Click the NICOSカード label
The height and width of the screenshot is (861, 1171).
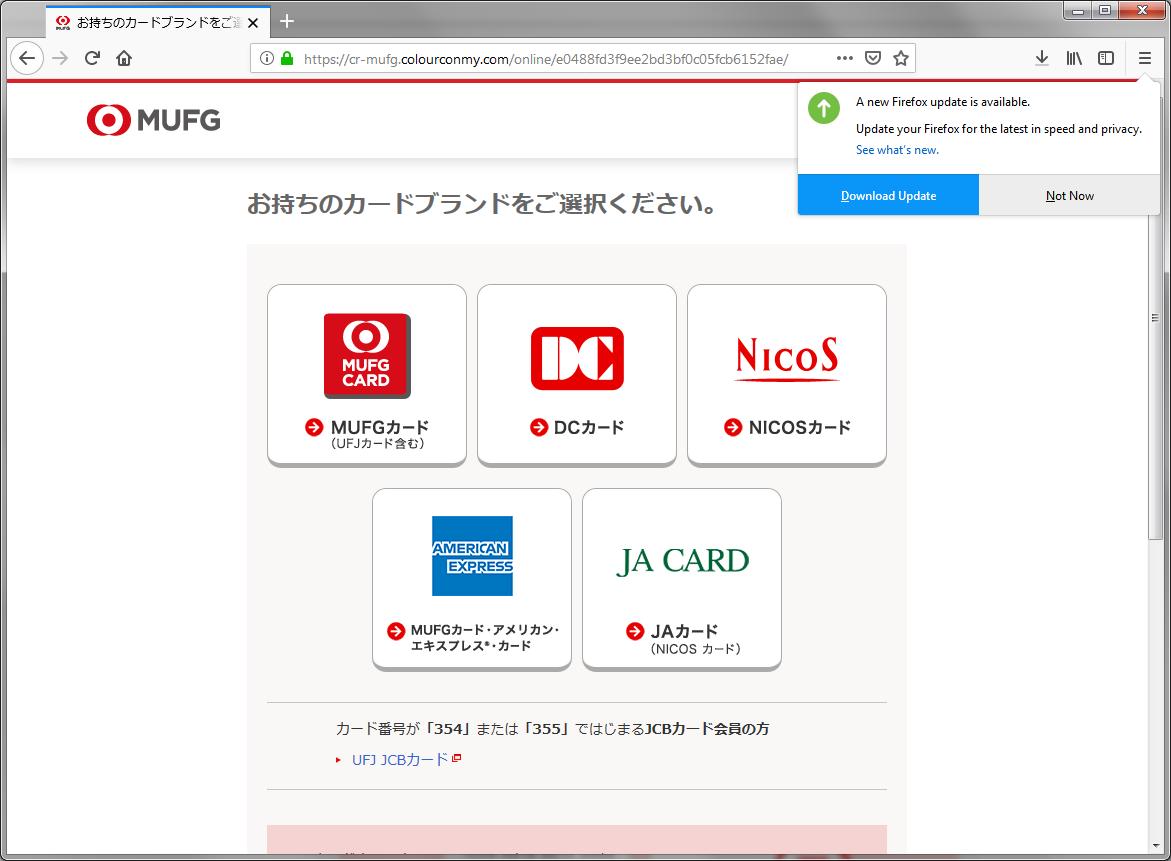click(799, 427)
